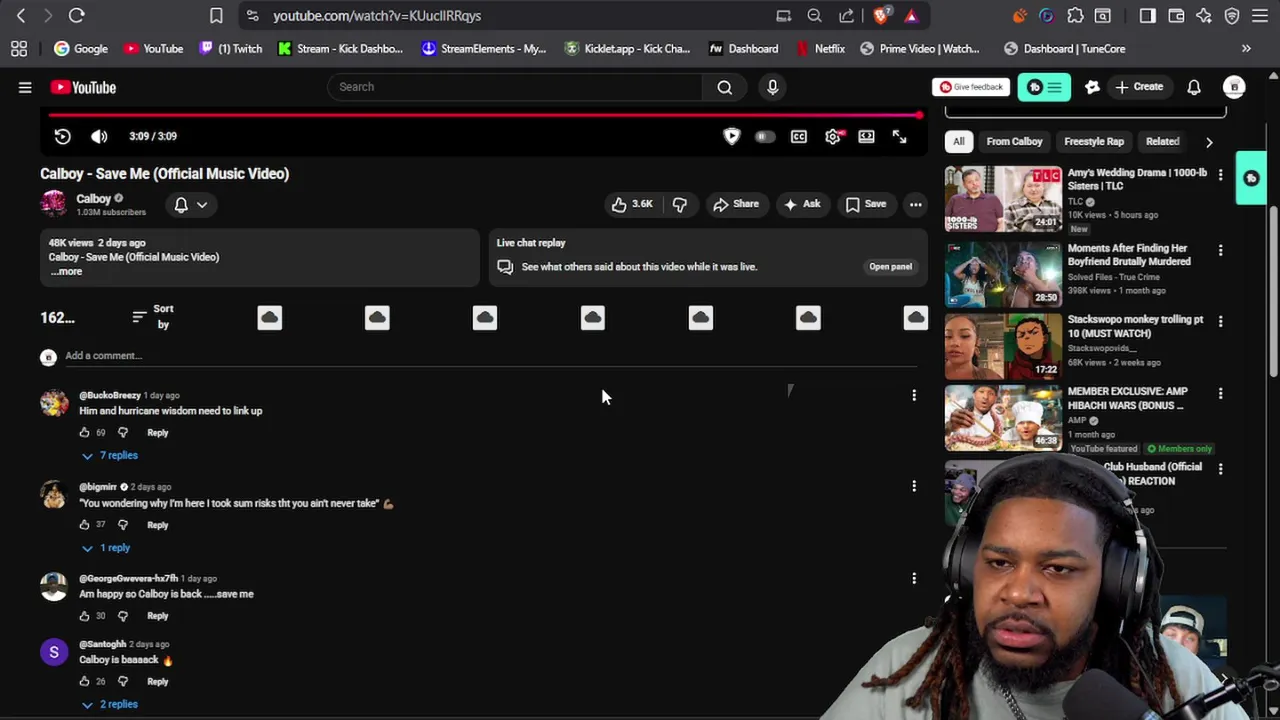Open the Calboy channel name

[93, 198]
